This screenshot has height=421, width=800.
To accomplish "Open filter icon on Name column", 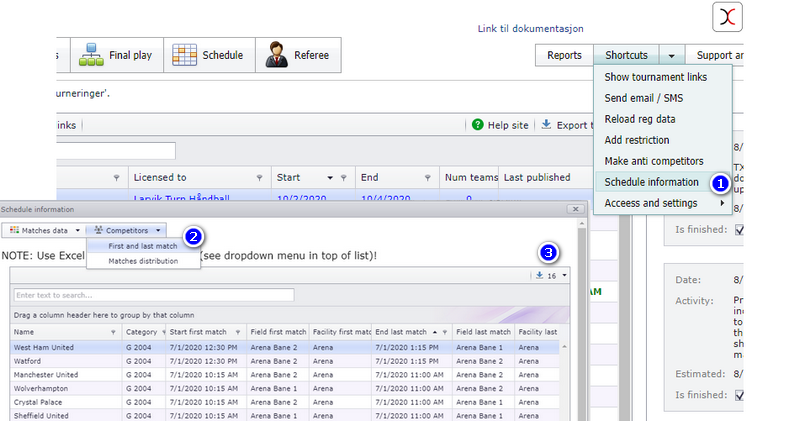I will (x=113, y=332).
